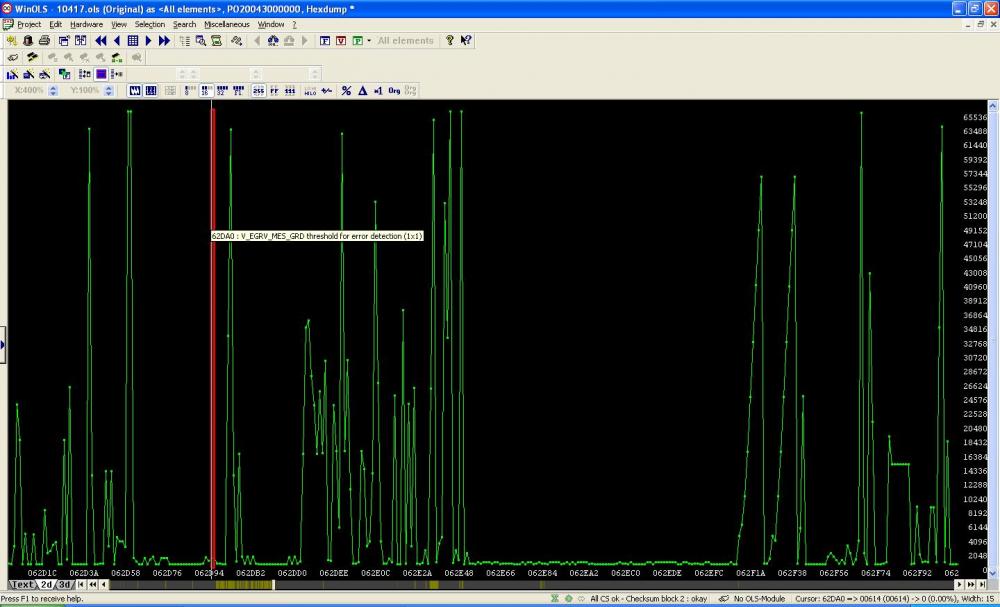Click the Org original values icon

click(394, 90)
